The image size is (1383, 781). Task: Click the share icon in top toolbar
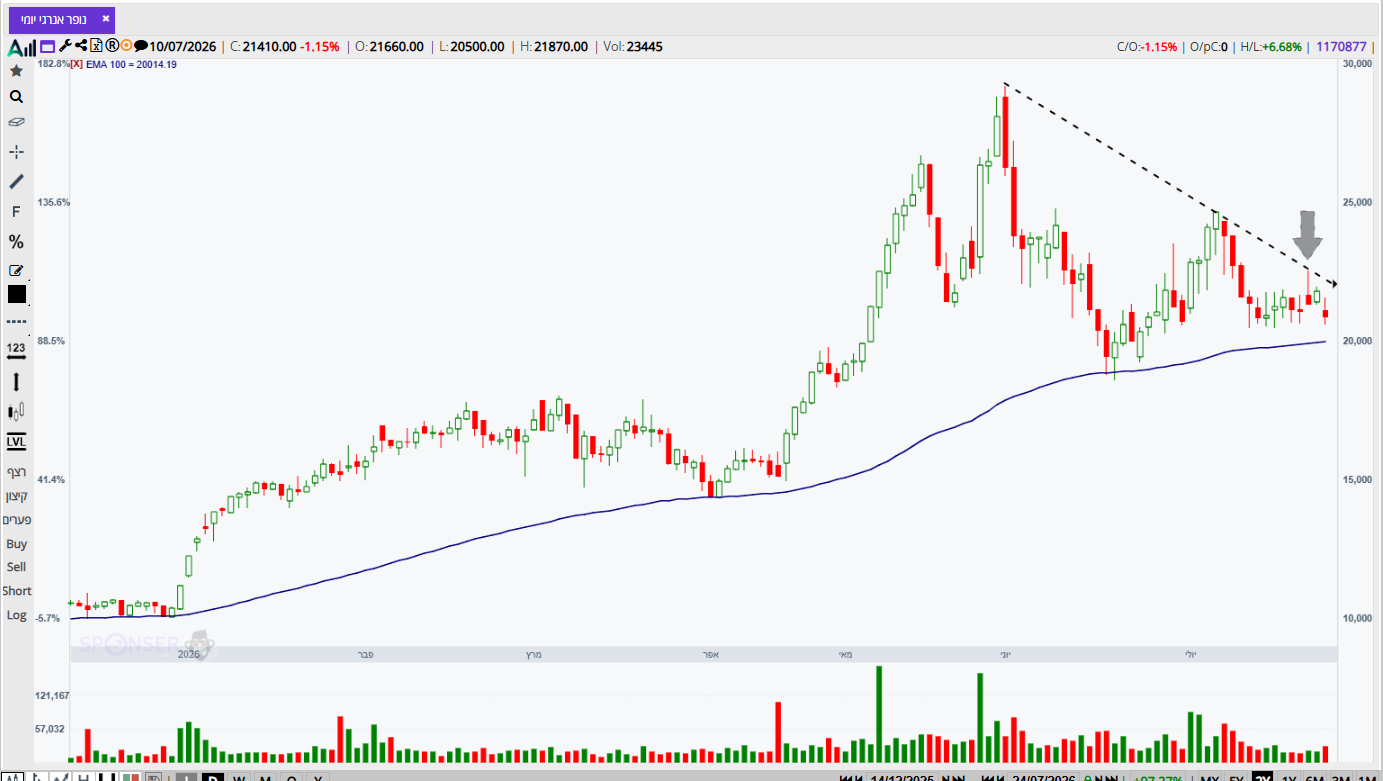pos(81,46)
